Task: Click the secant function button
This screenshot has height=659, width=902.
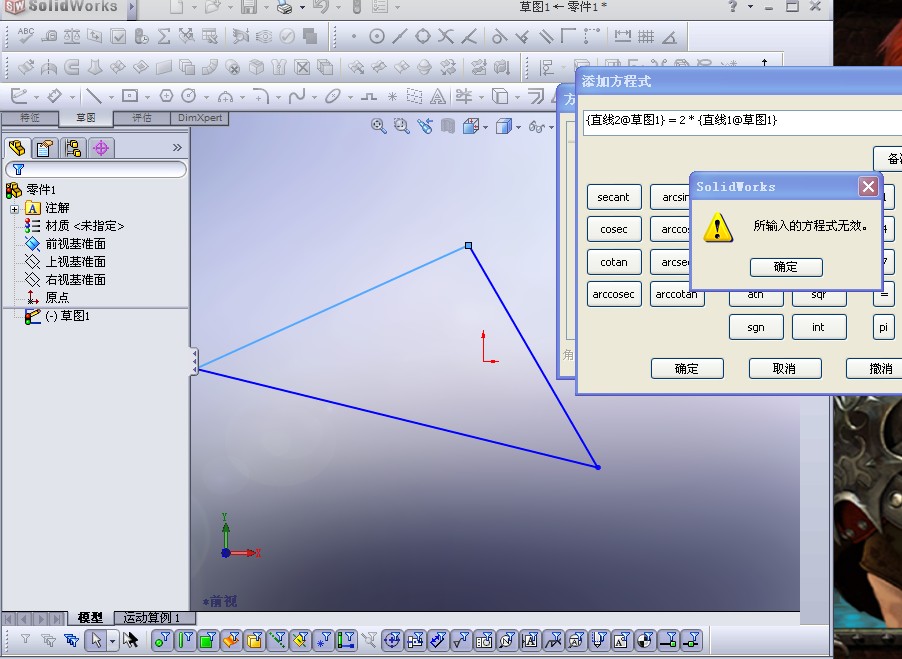Action: point(613,197)
